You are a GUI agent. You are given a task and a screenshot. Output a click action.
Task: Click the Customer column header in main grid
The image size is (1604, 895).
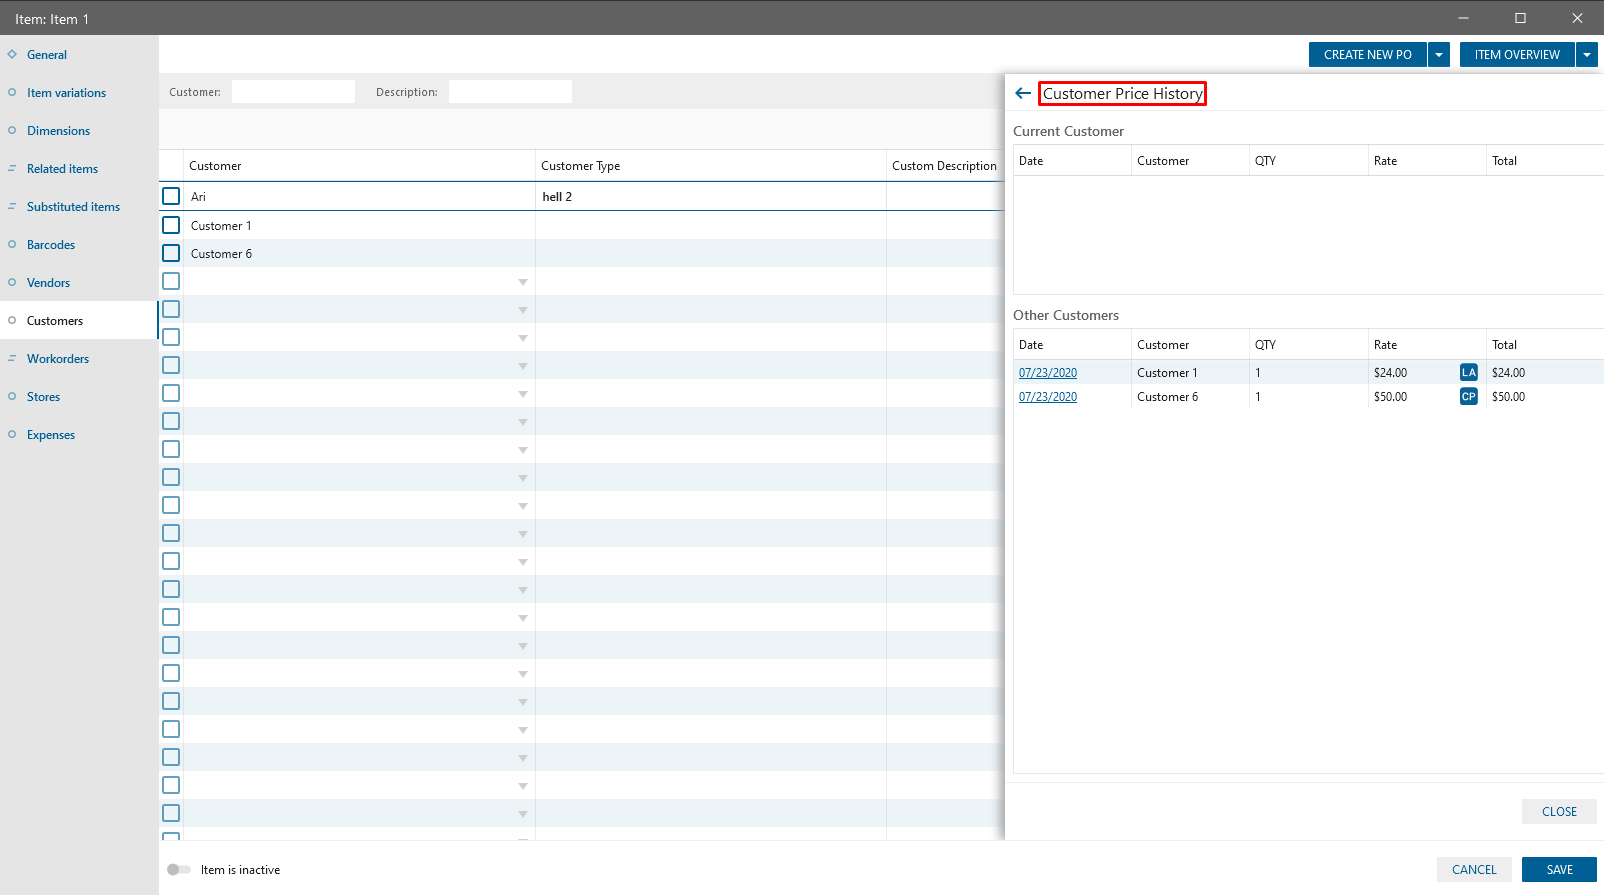[359, 166]
